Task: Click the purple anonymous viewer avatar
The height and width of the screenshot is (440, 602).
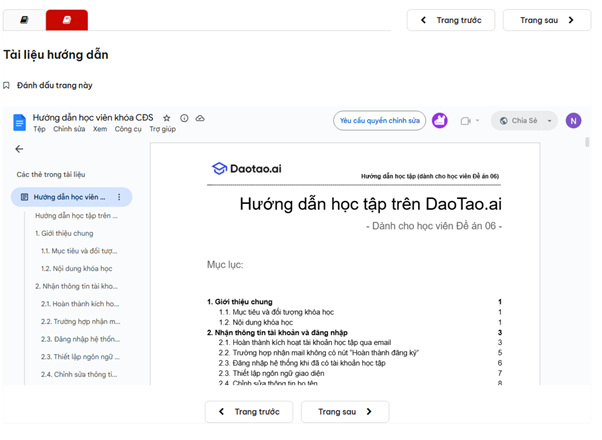Action: pyautogui.click(x=440, y=121)
